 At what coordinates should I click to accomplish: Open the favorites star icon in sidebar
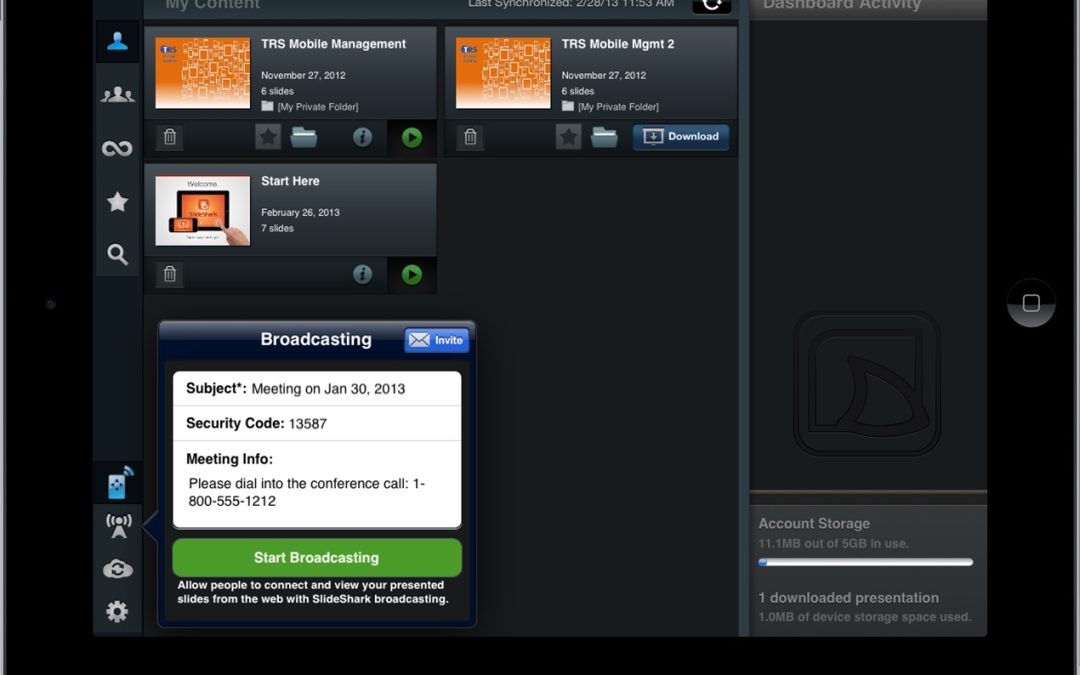(x=118, y=202)
